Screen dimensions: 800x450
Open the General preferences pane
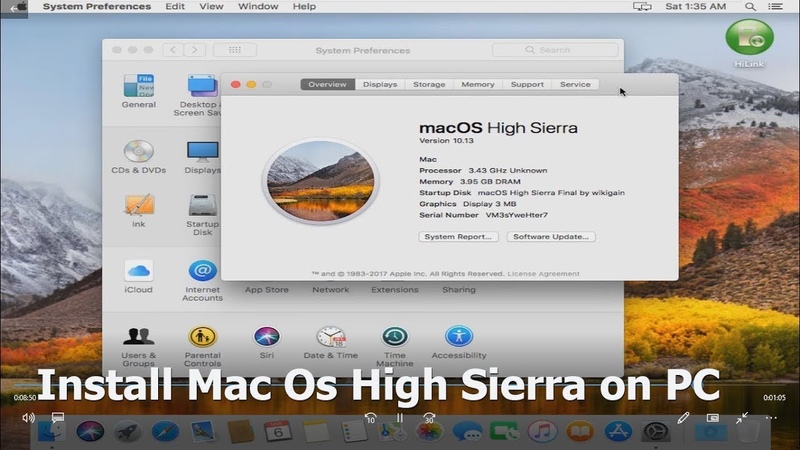[138, 91]
